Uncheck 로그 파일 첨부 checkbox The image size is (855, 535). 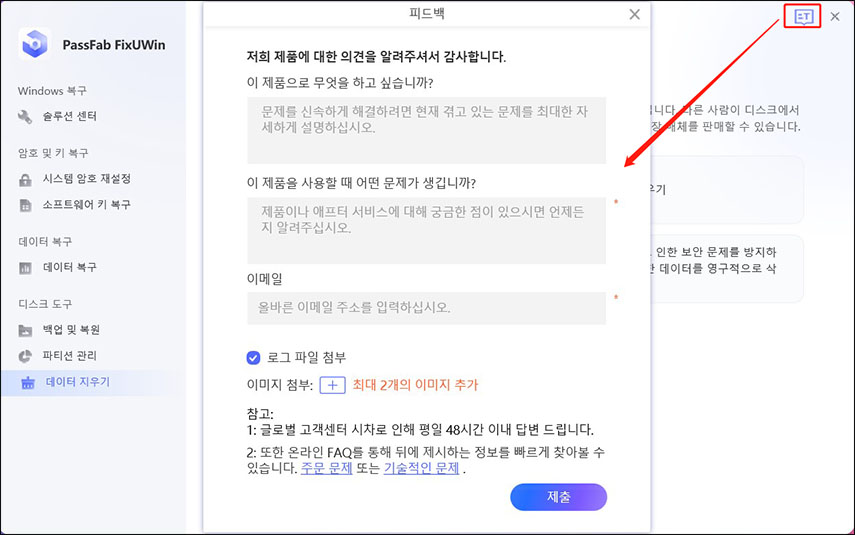[253, 358]
